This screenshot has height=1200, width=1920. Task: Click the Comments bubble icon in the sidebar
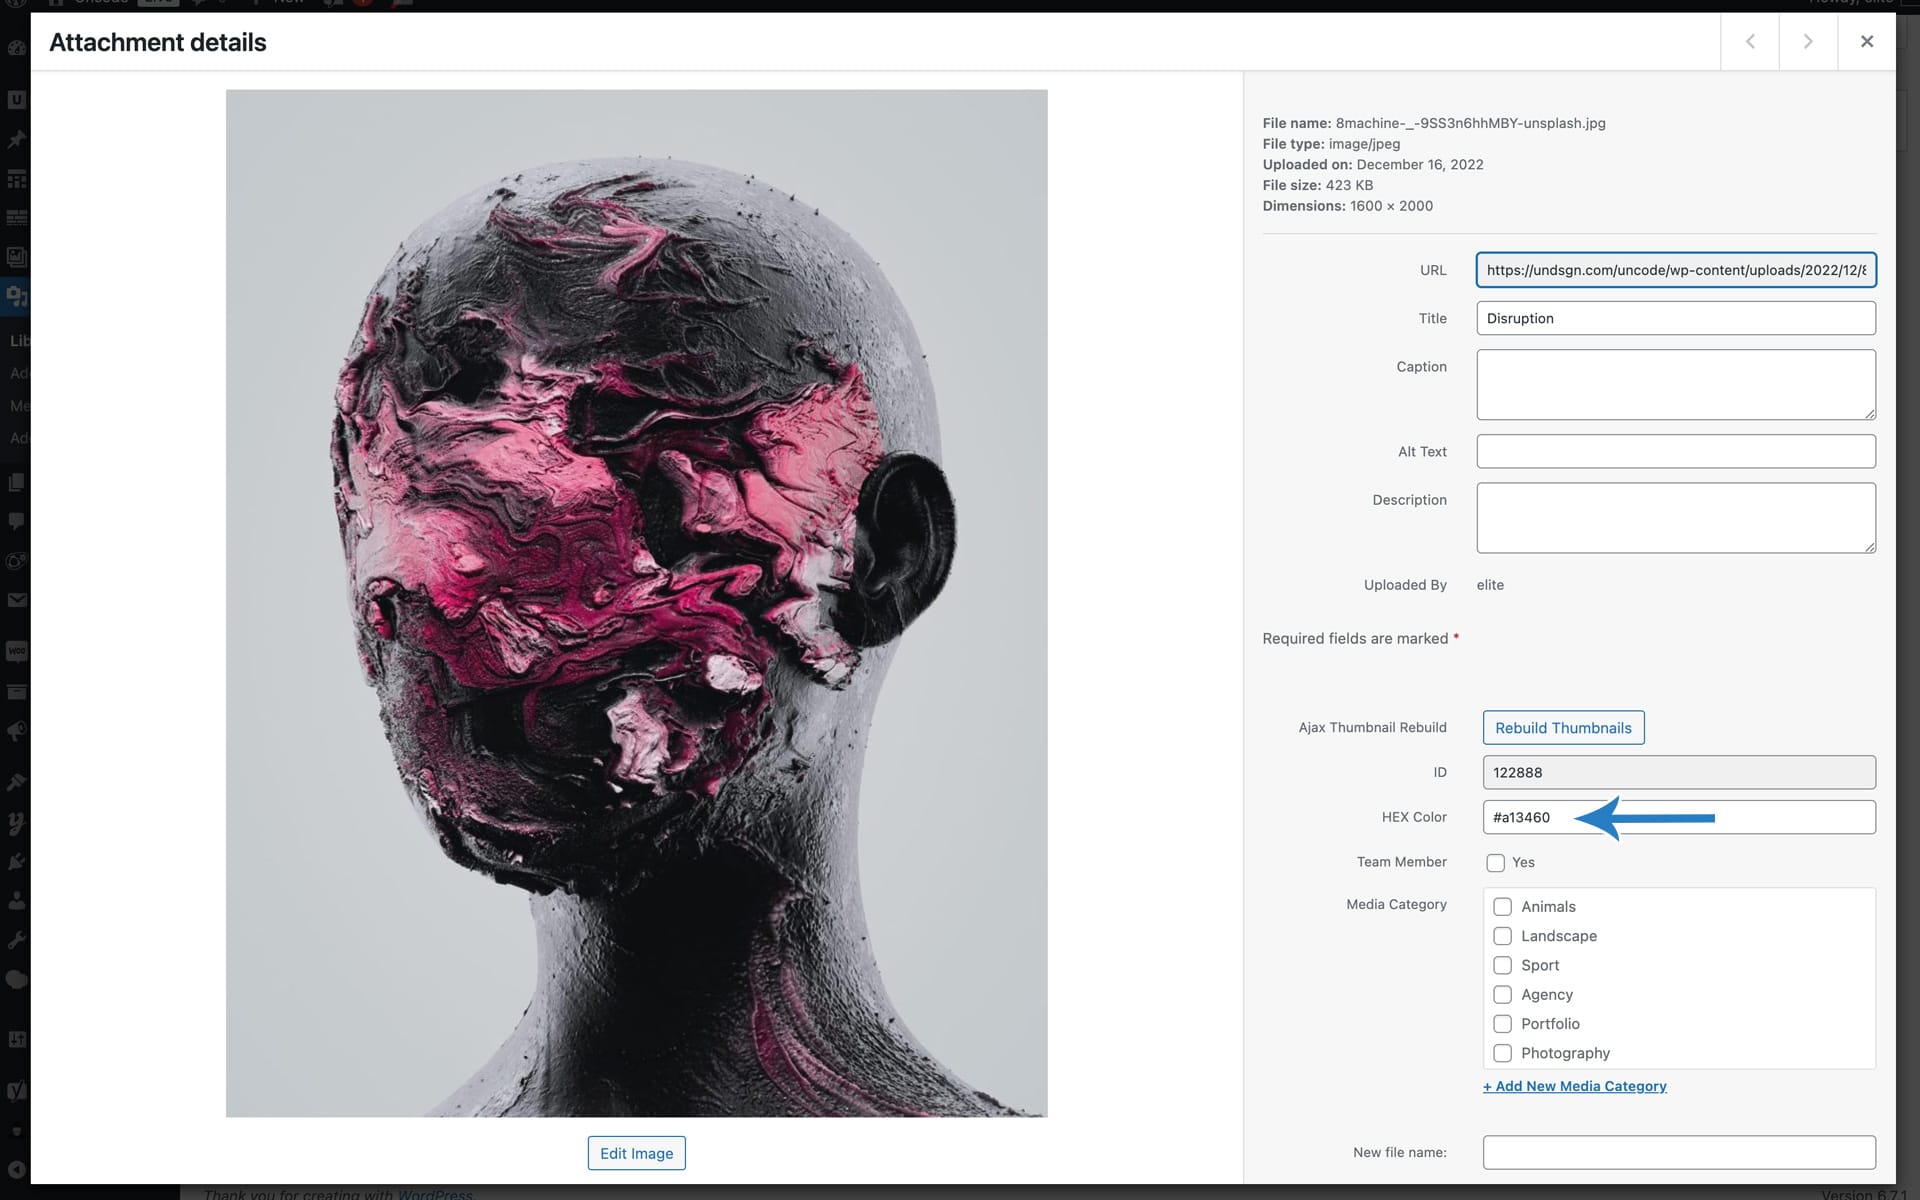pos(16,521)
